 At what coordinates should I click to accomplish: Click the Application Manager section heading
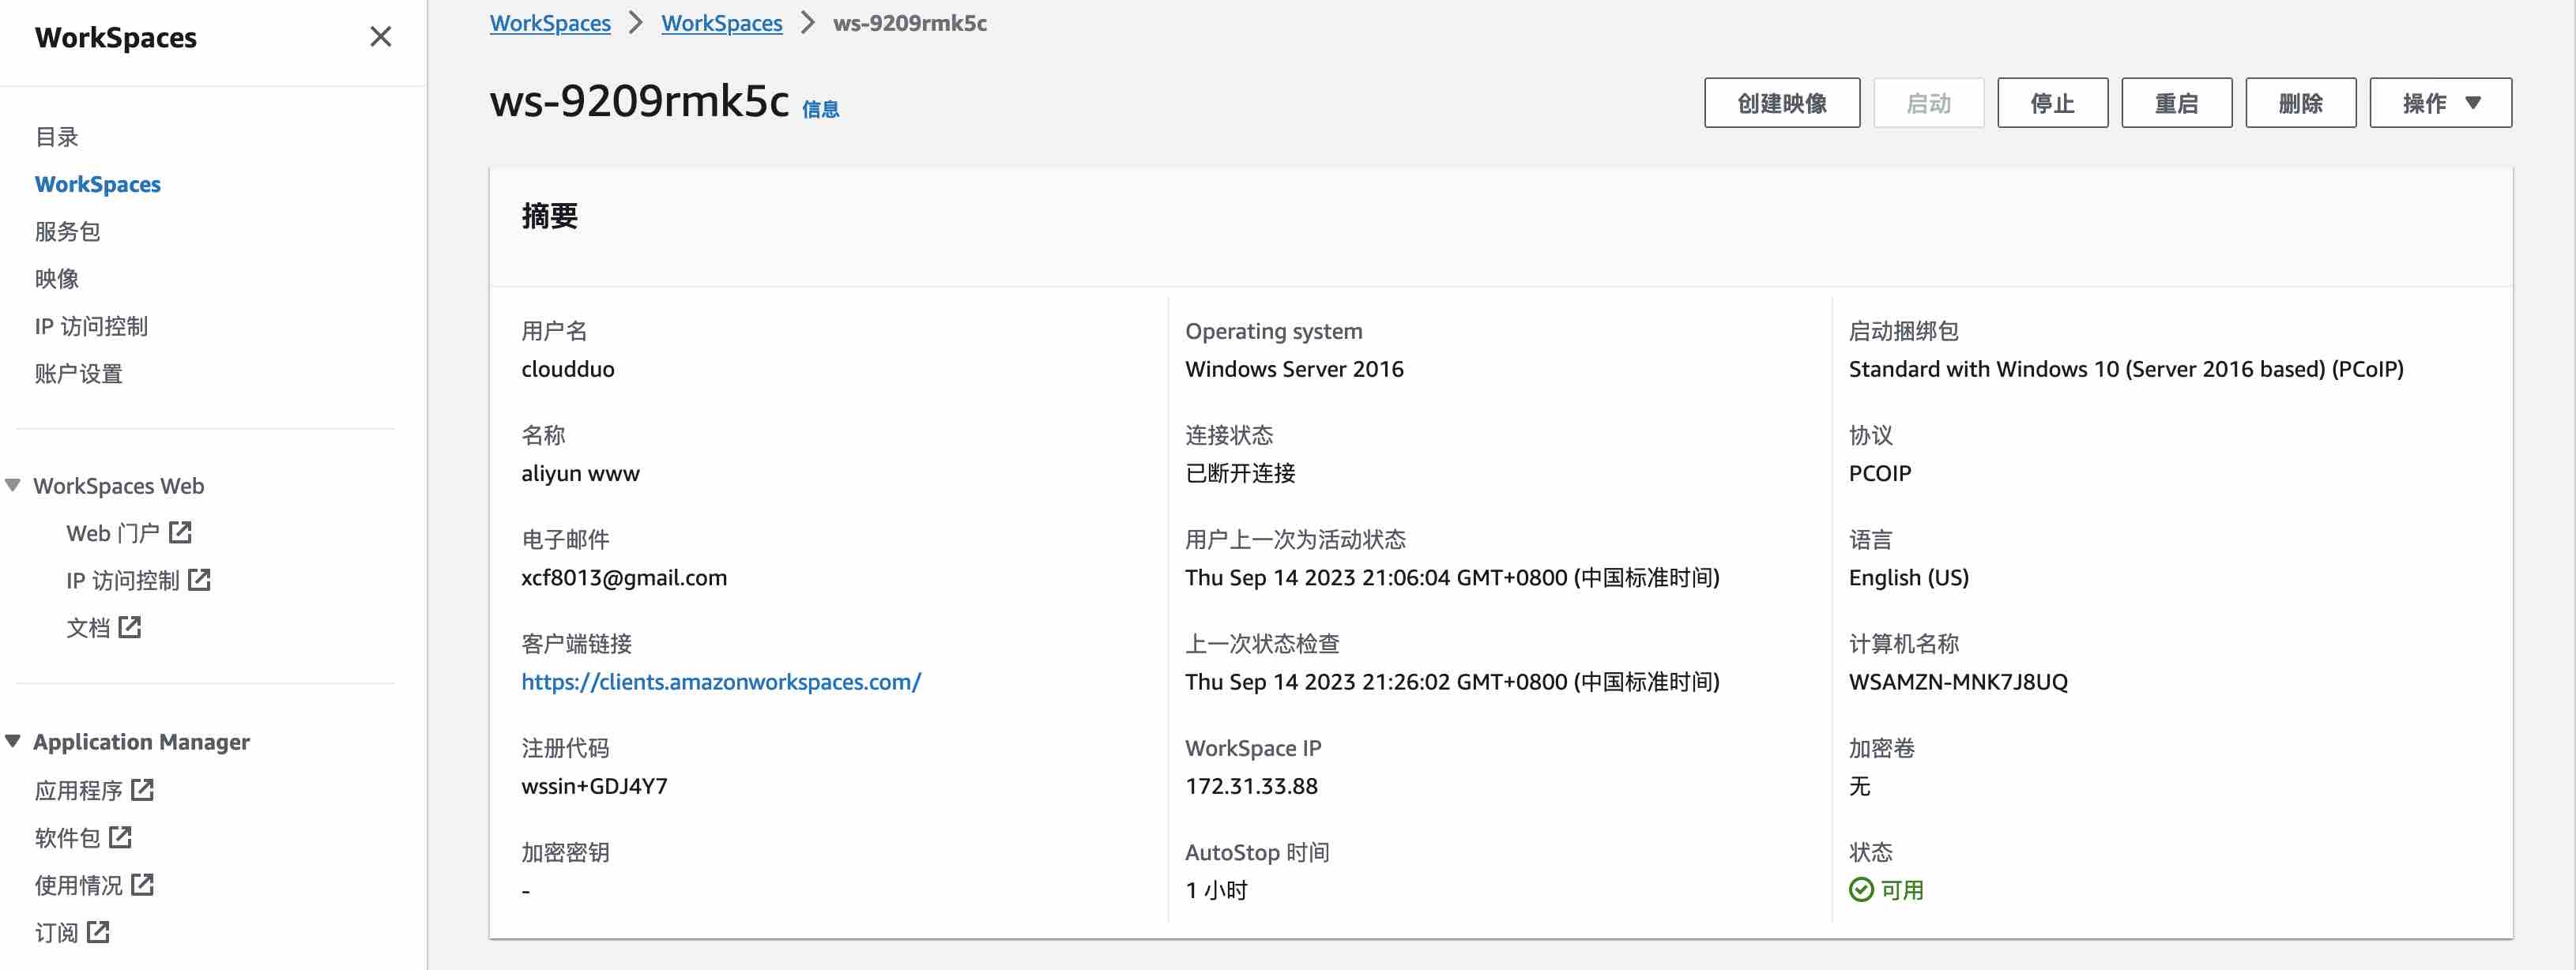click(142, 741)
